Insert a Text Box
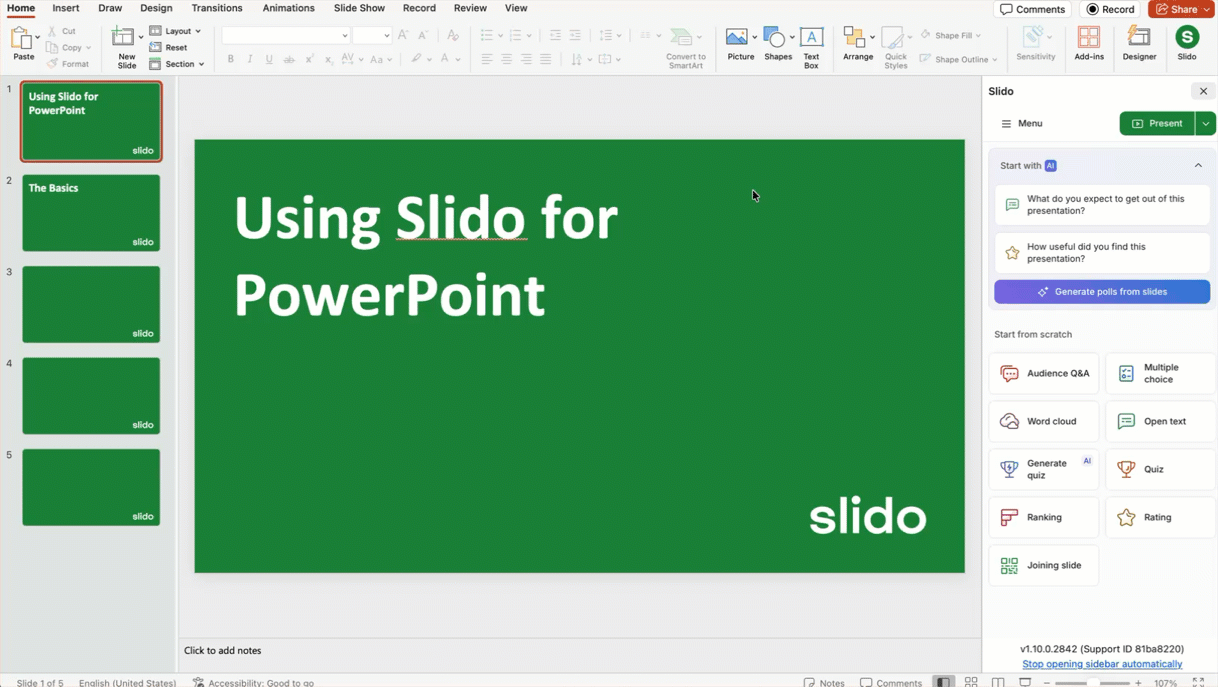Image resolution: width=1218 pixels, height=687 pixels. coord(811,47)
